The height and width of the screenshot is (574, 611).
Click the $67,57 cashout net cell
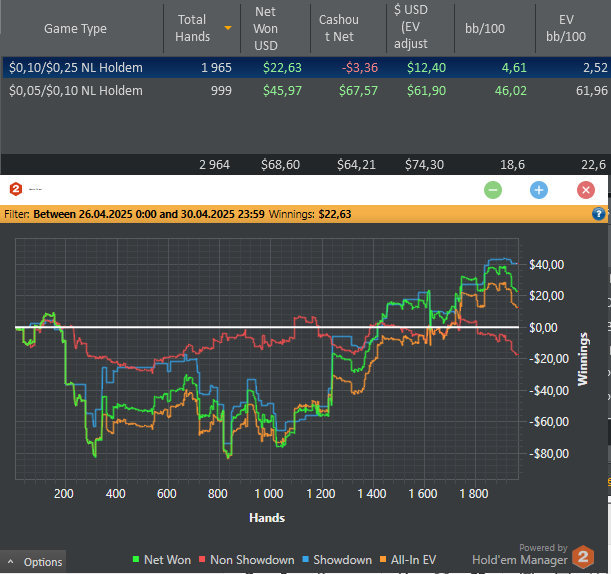point(358,91)
